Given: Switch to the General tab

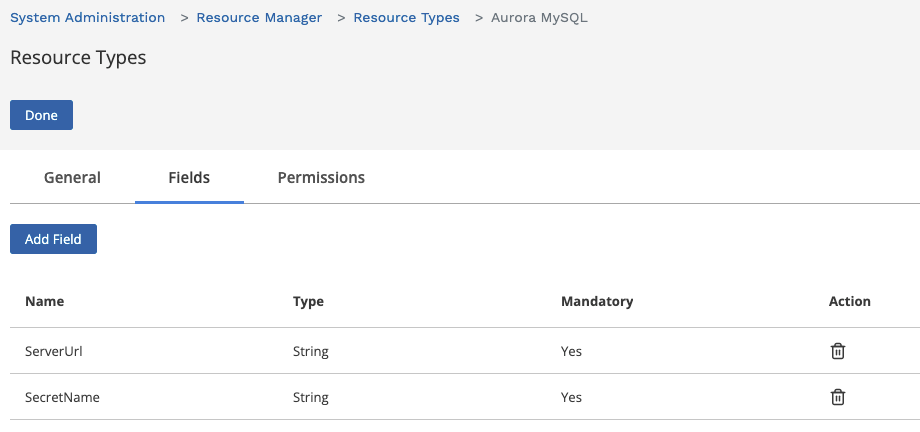Looking at the screenshot, I should [72, 177].
